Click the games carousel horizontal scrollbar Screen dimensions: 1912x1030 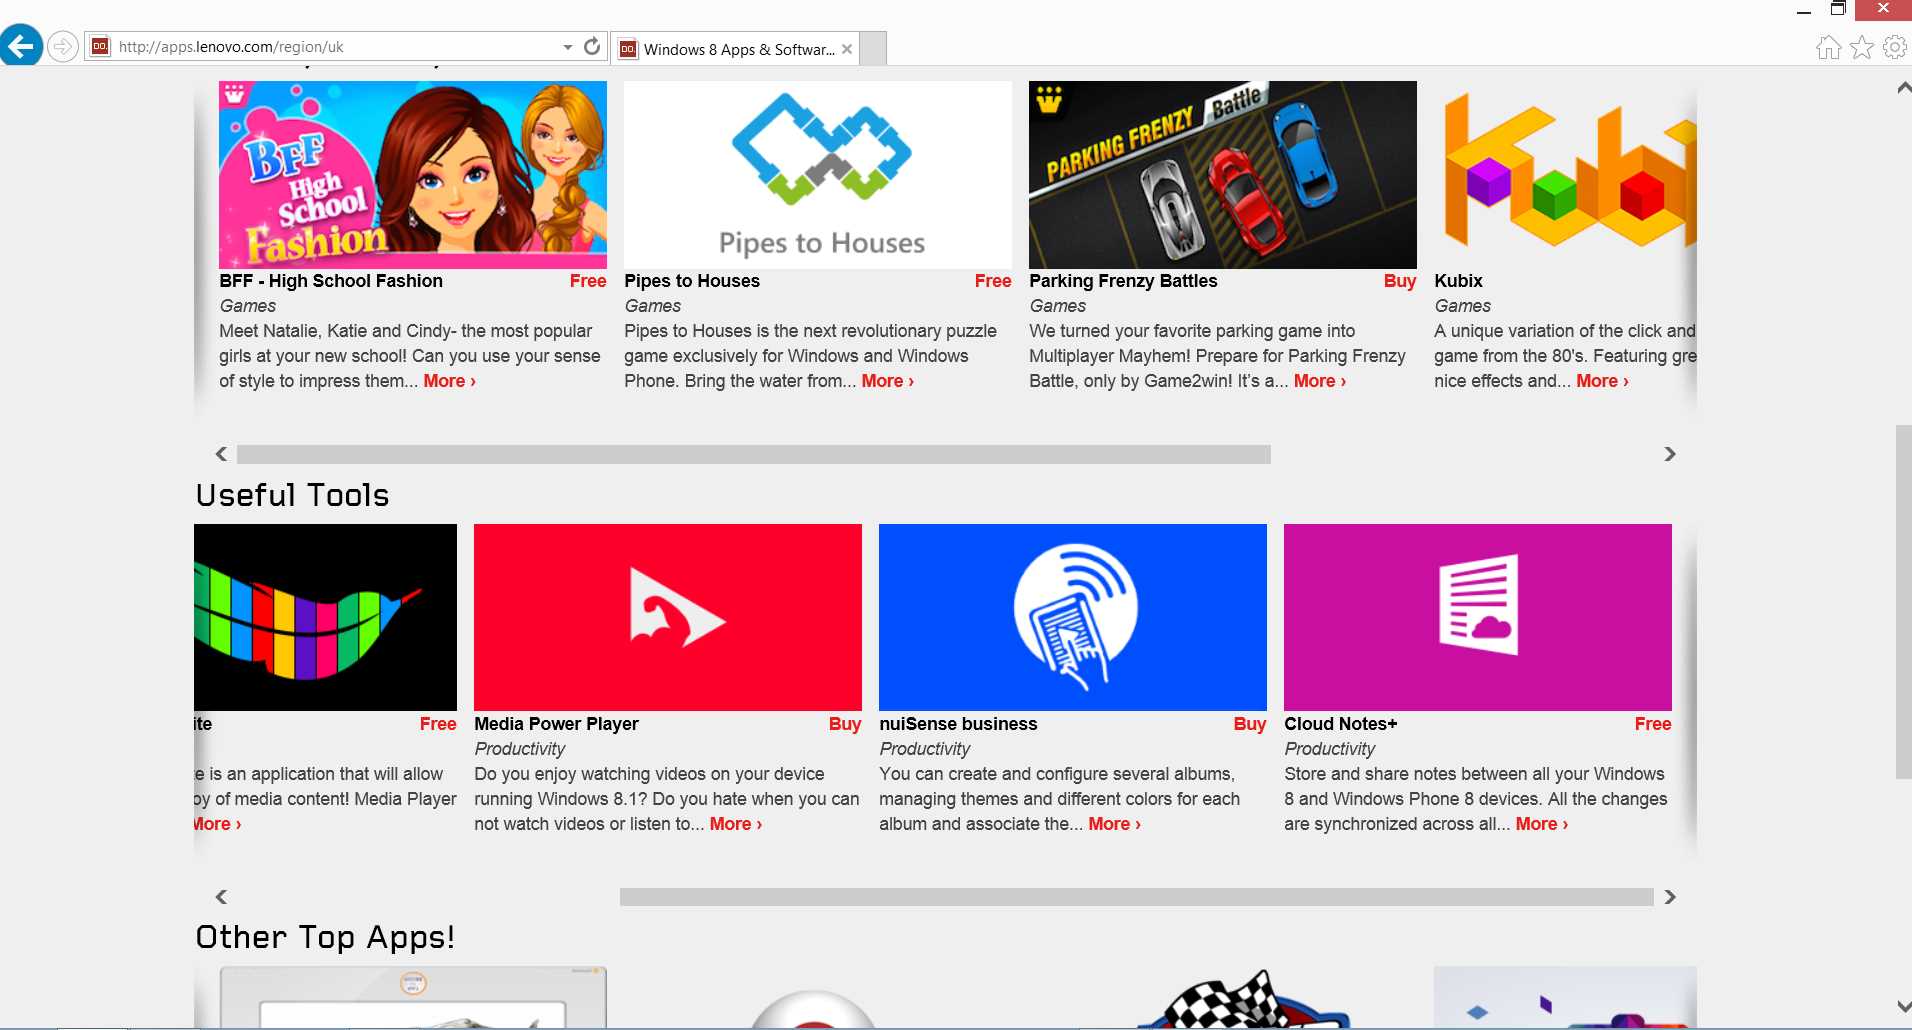pos(753,454)
